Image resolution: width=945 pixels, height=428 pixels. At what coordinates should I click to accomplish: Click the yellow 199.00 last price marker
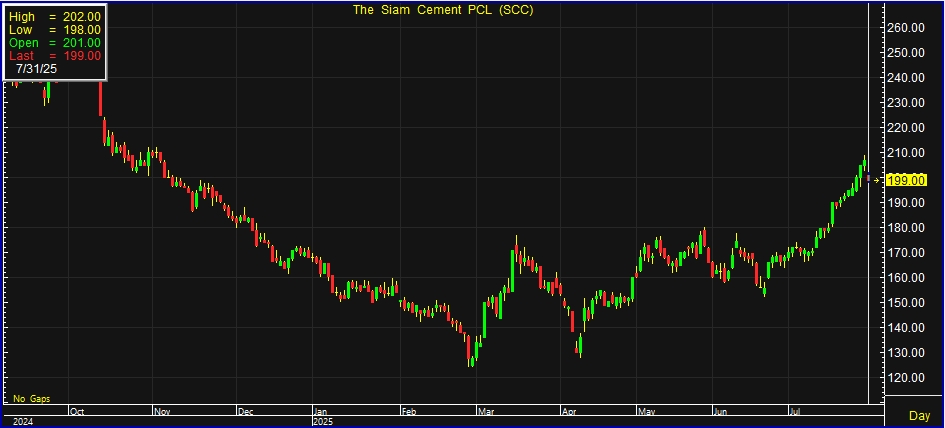908,180
